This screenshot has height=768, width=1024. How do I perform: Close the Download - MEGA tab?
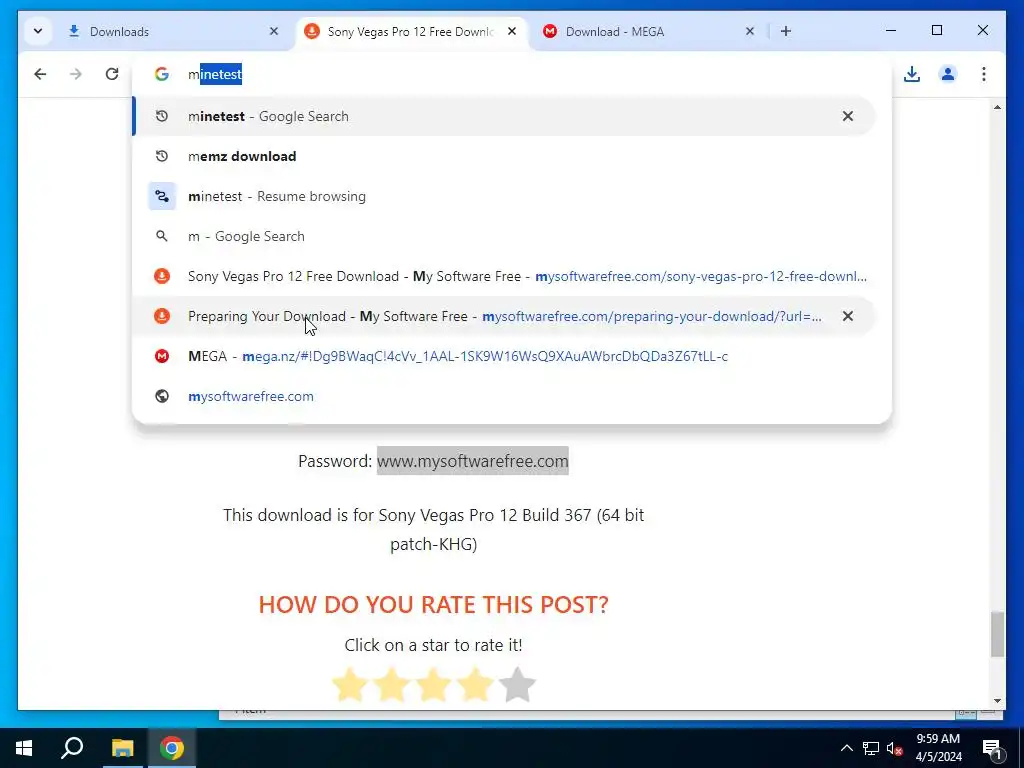[x=750, y=31]
